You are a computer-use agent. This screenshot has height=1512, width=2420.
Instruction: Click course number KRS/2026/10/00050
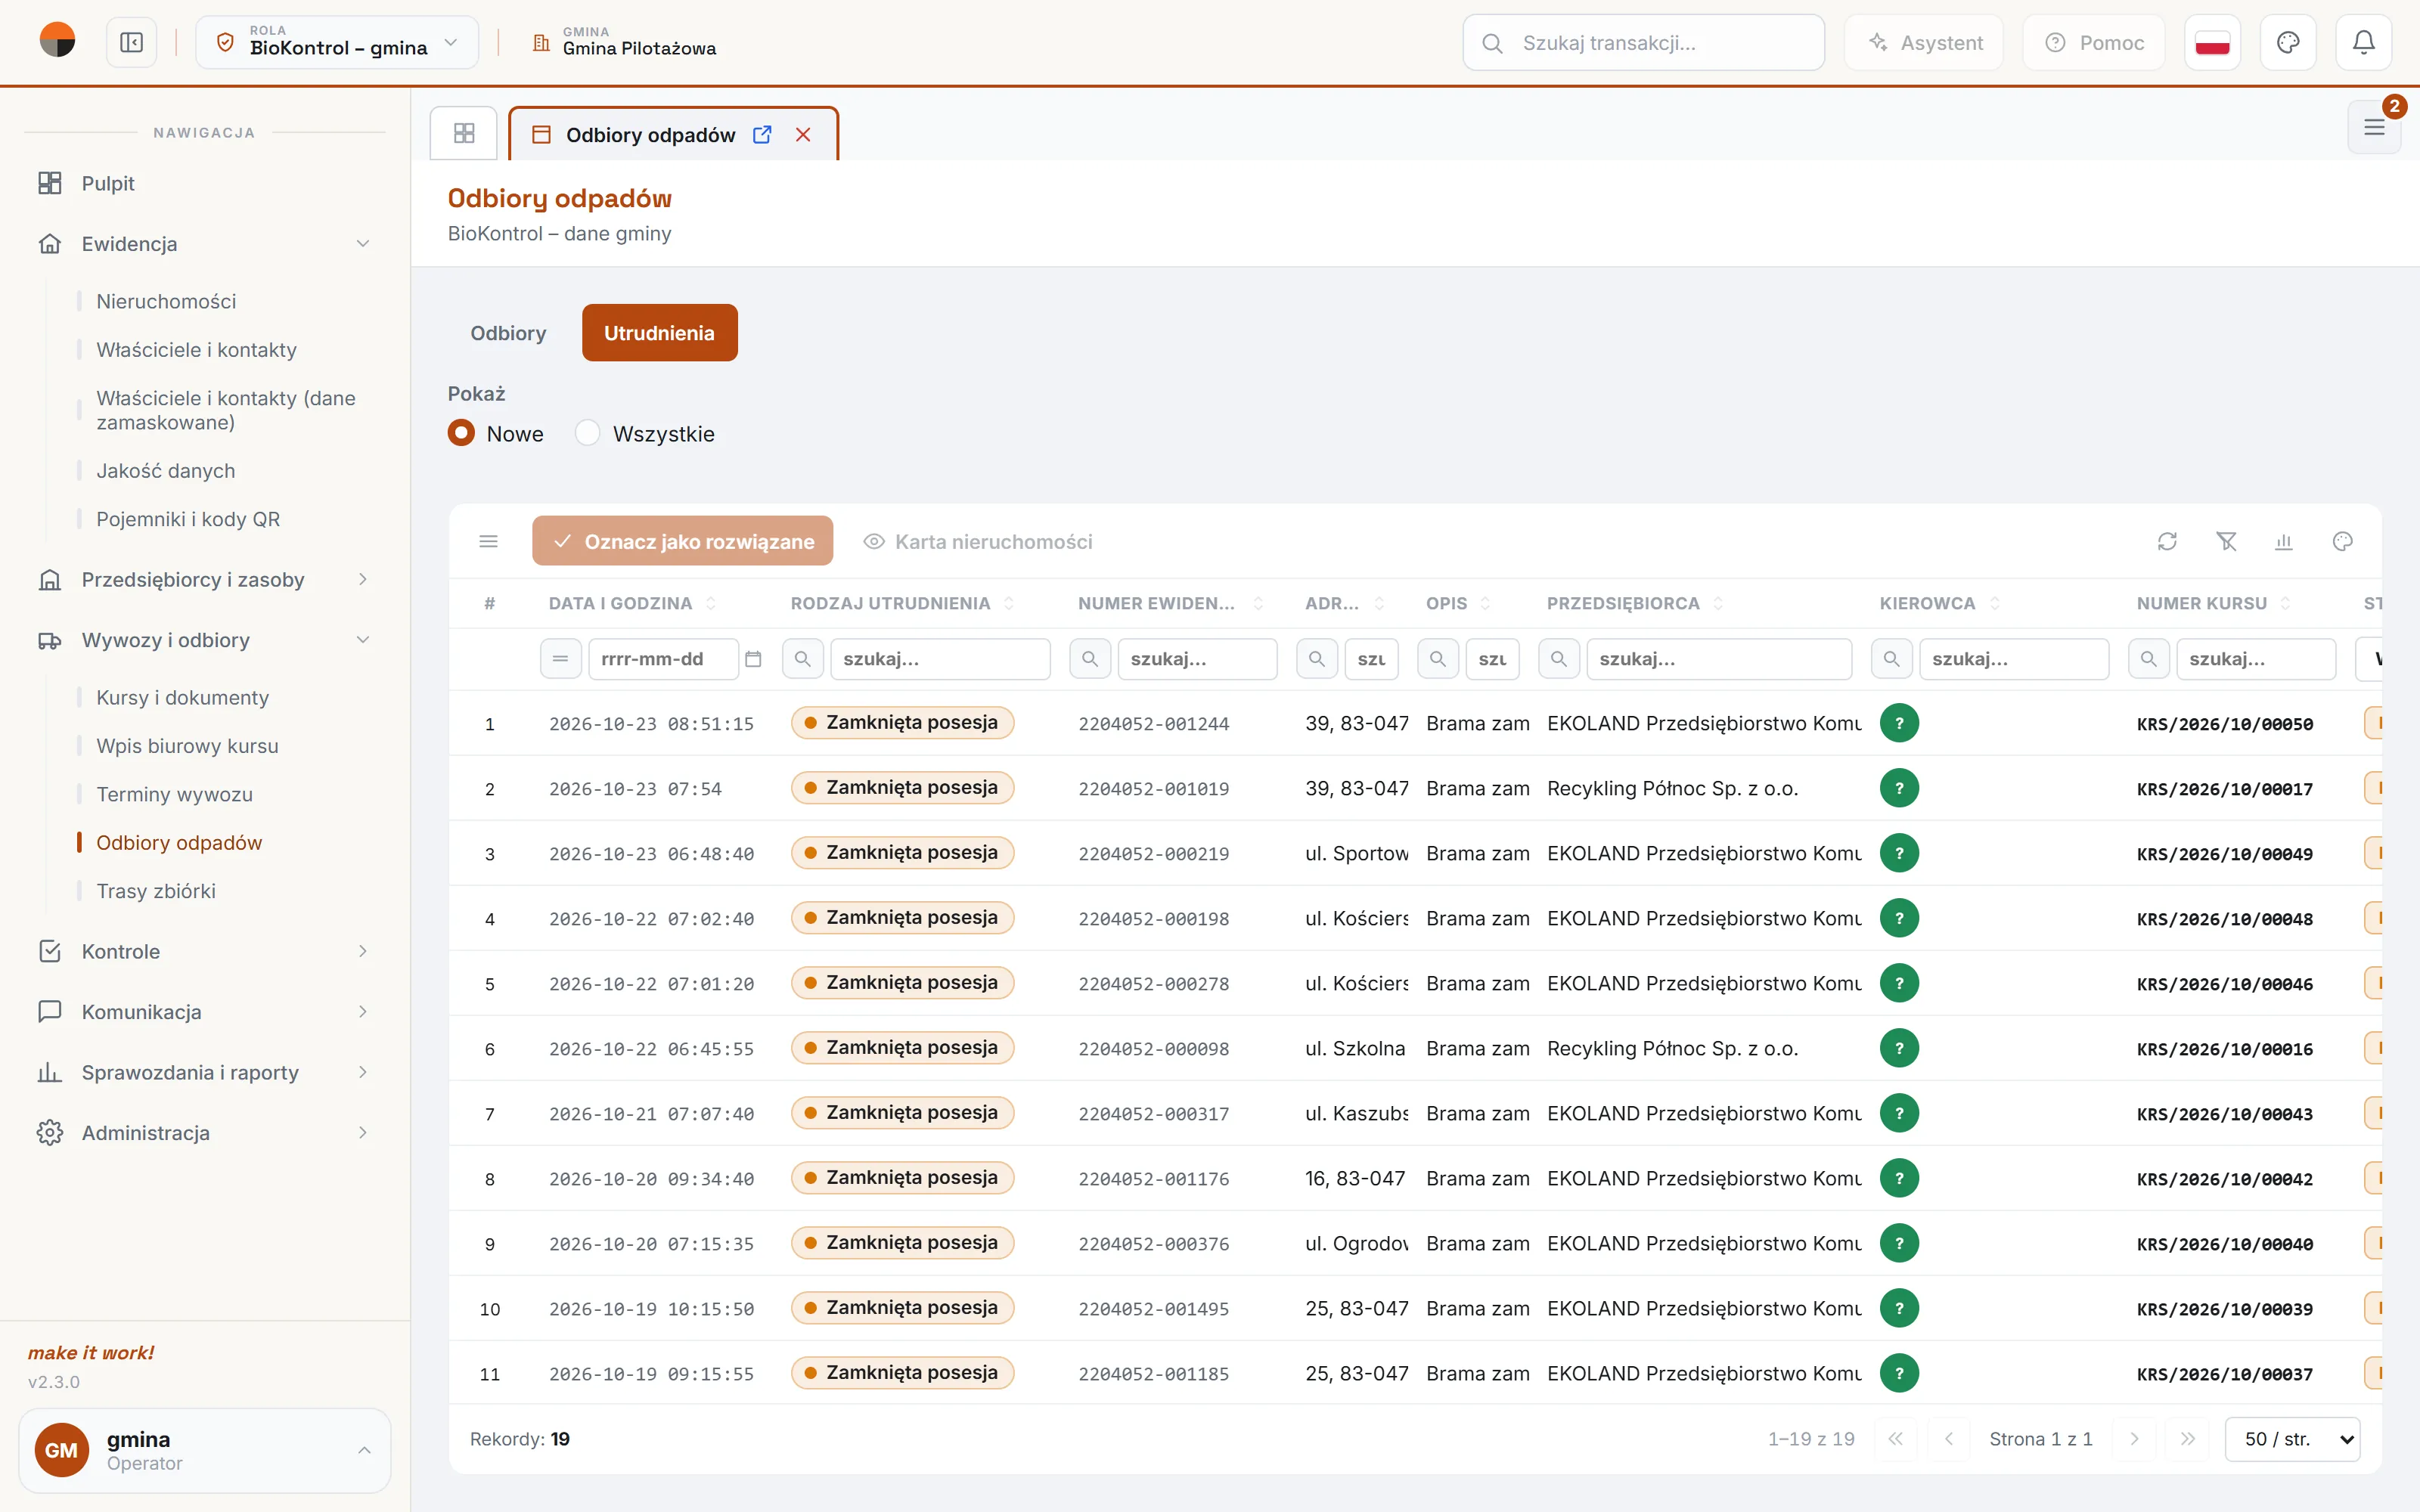[2224, 724]
